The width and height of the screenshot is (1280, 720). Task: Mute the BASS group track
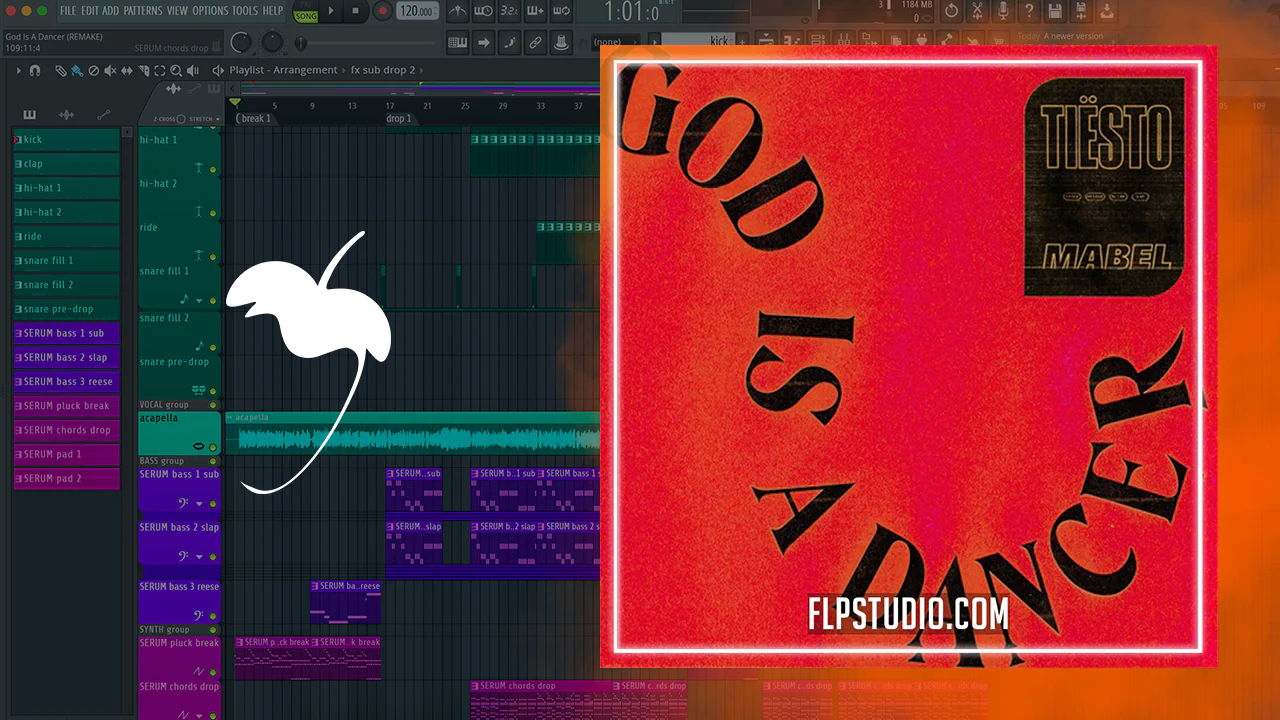(213, 461)
